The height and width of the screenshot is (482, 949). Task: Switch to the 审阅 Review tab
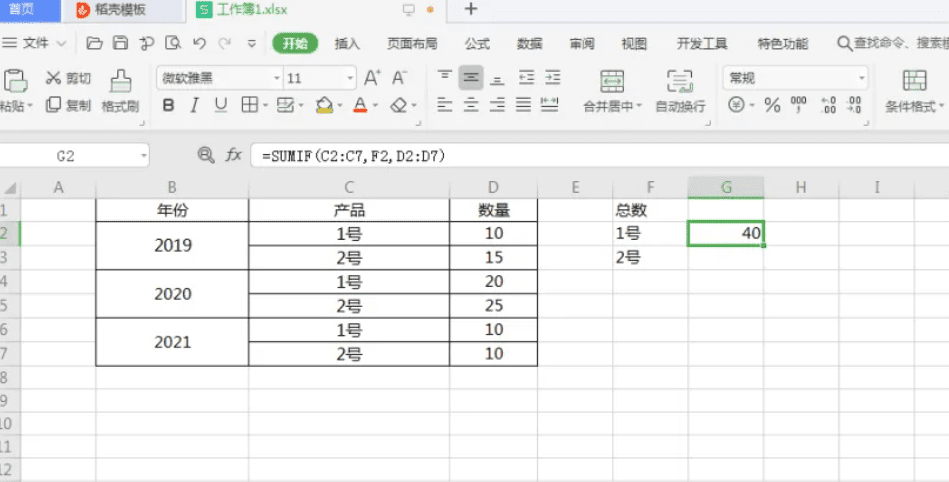pos(582,44)
